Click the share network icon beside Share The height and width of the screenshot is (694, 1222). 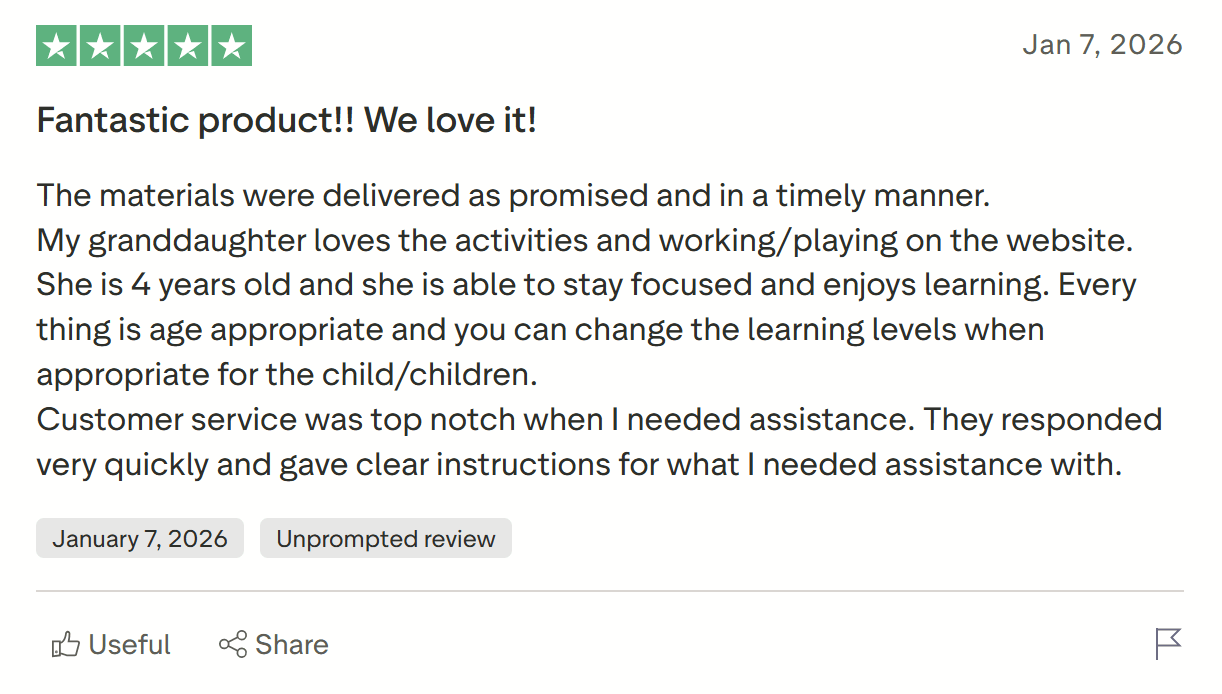click(x=233, y=644)
